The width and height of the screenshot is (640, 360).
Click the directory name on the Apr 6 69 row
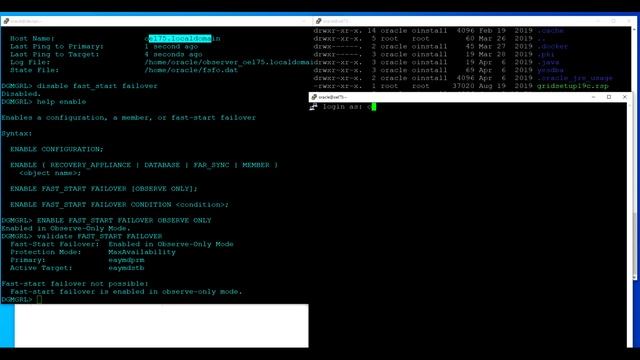pos(550,70)
